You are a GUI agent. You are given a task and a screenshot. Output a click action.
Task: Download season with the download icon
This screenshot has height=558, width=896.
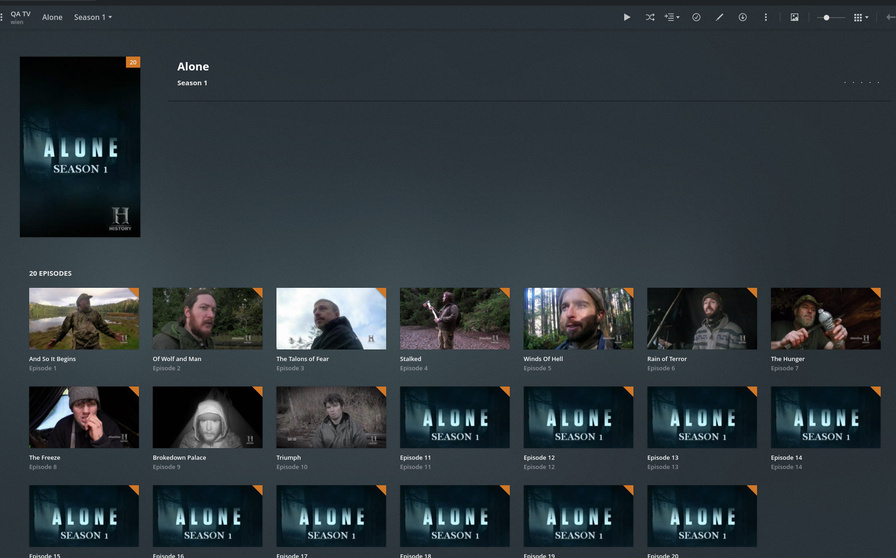click(742, 17)
